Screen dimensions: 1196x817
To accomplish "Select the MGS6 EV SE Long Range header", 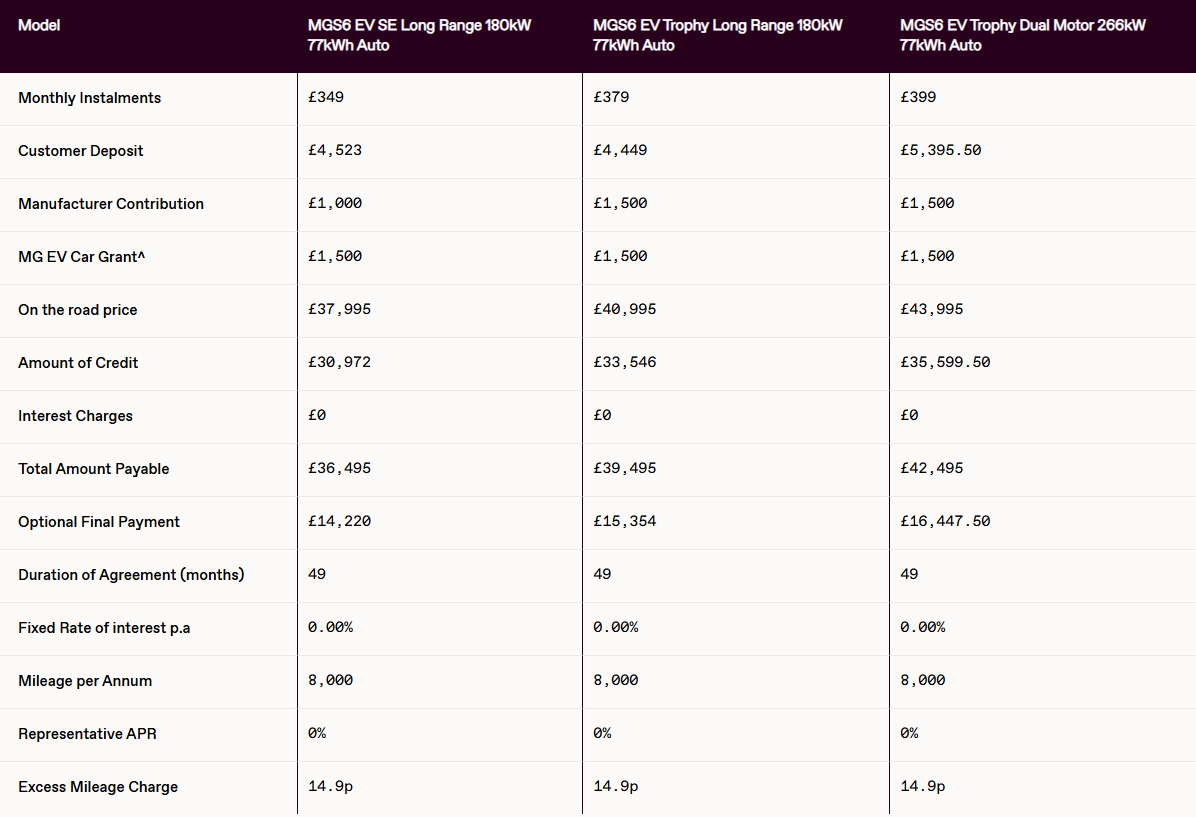I will (x=419, y=35).
